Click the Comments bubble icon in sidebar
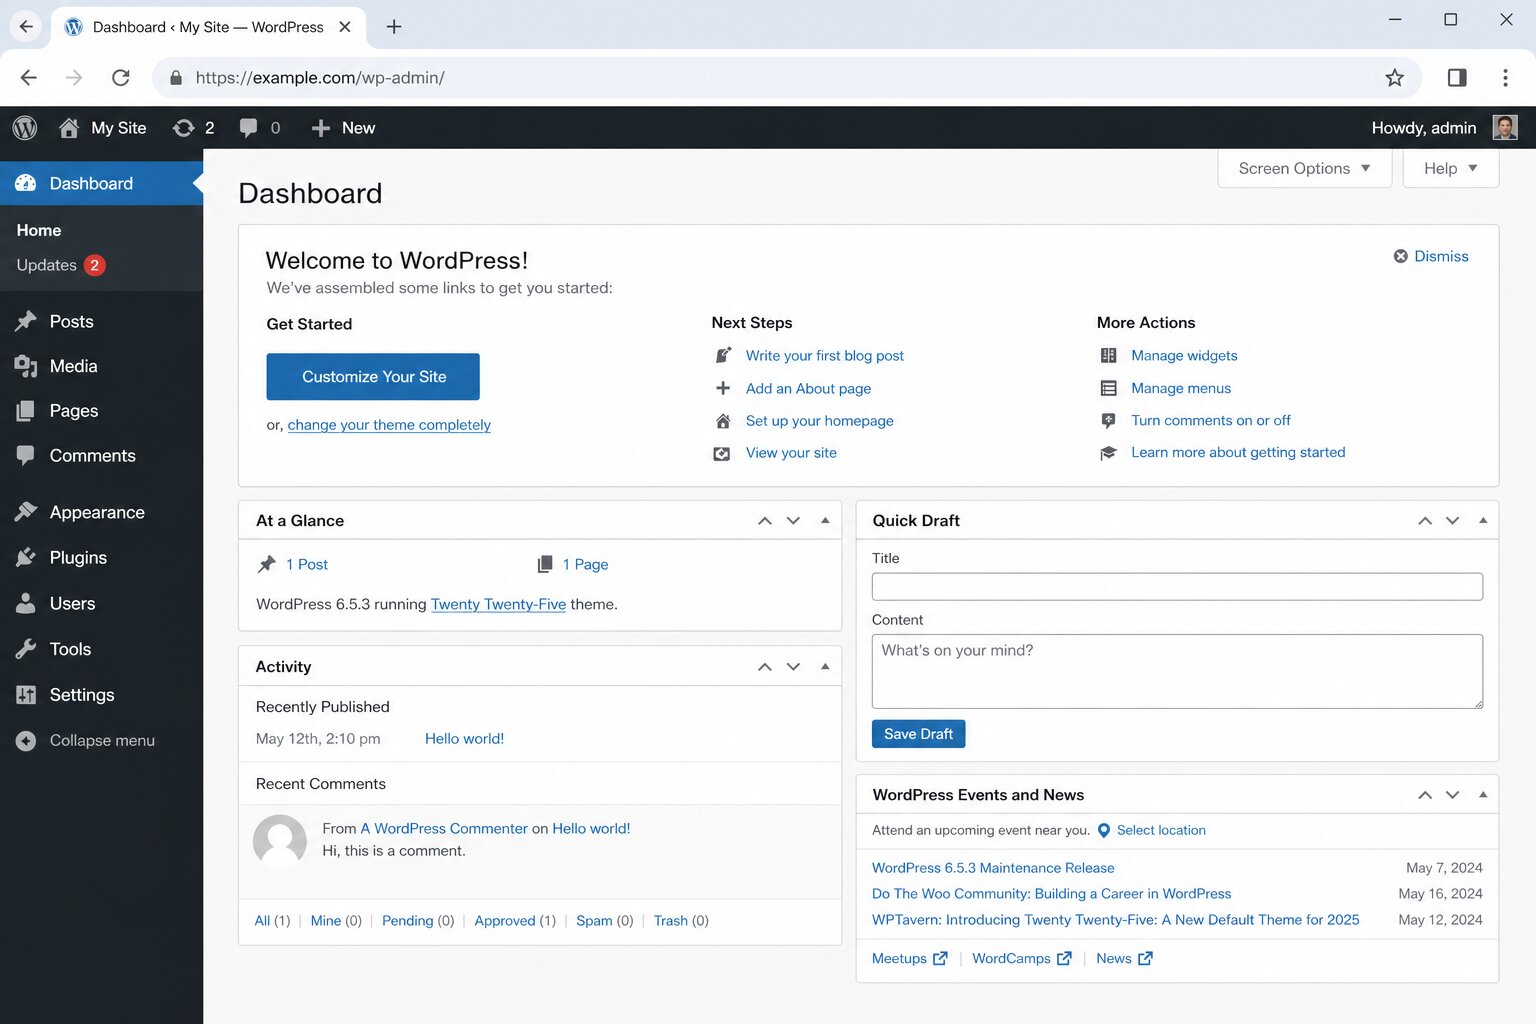Viewport: 1536px width, 1024px height. (26, 455)
